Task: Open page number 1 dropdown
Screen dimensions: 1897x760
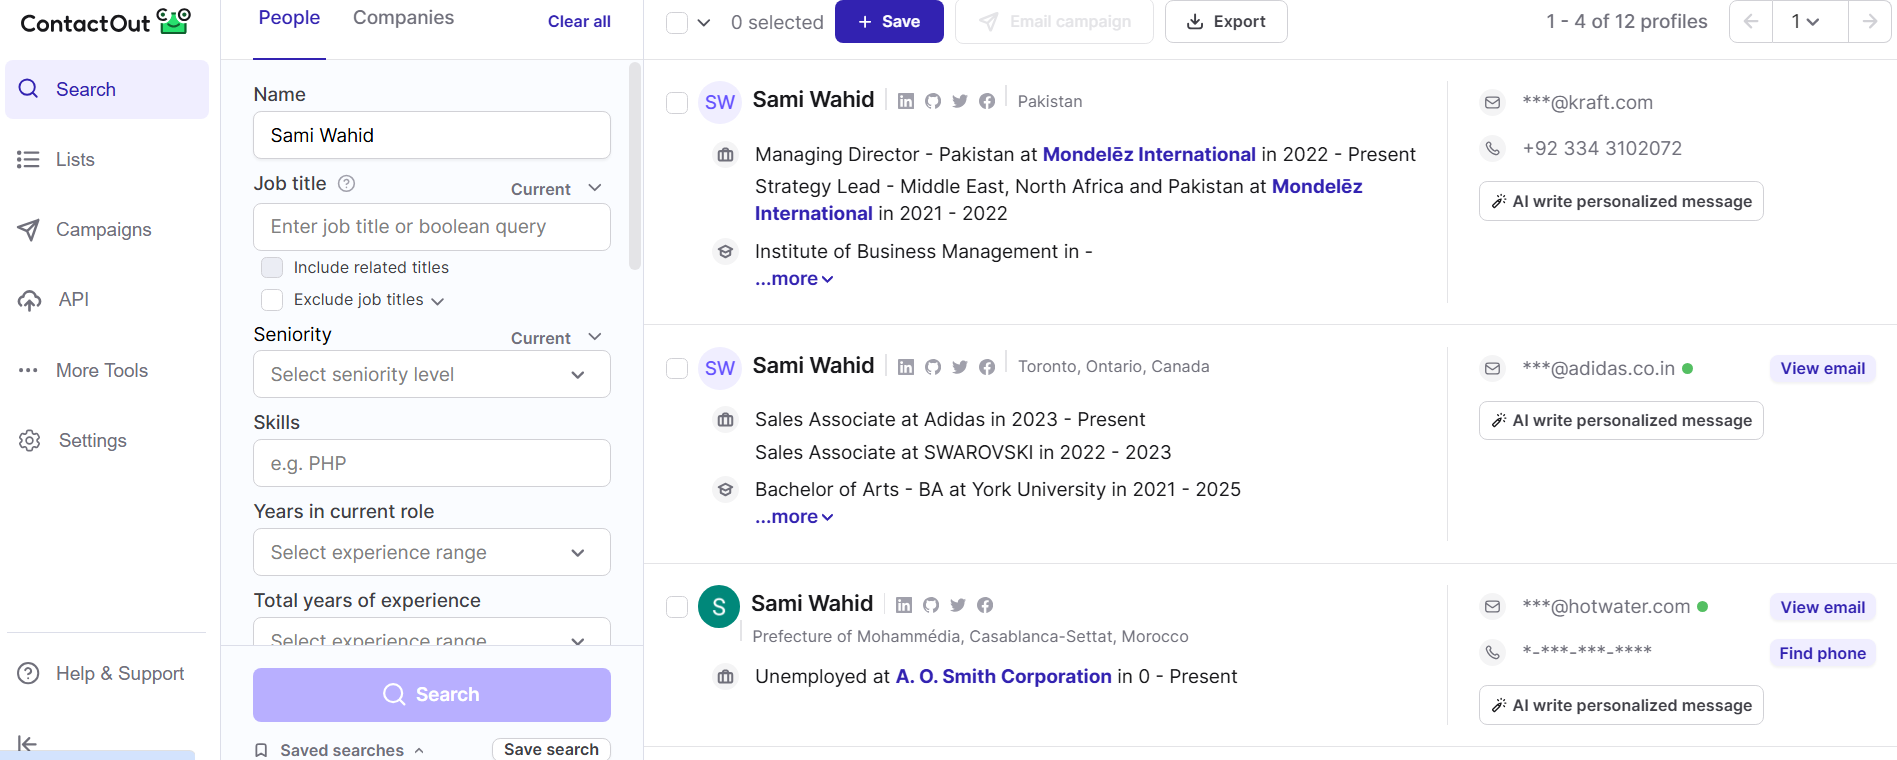Action: 1809,21
